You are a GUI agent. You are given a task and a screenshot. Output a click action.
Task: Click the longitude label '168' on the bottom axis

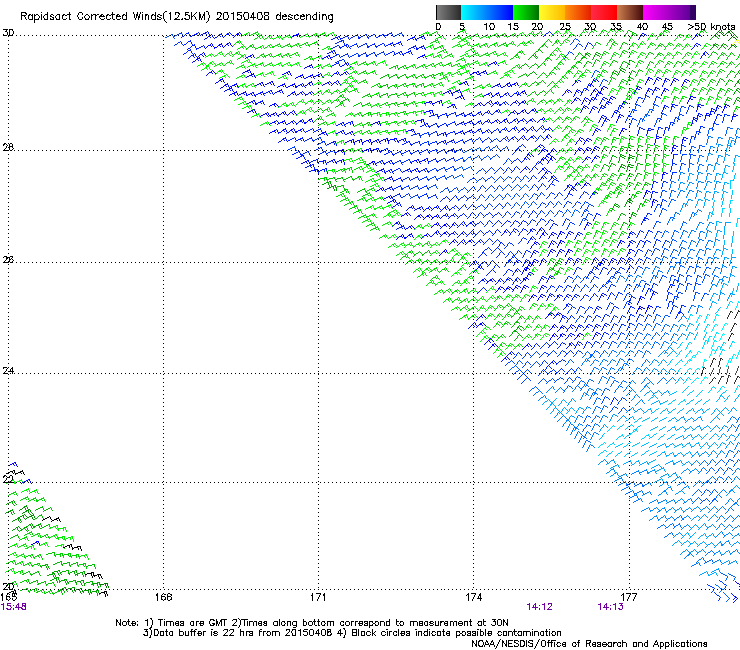(163, 597)
